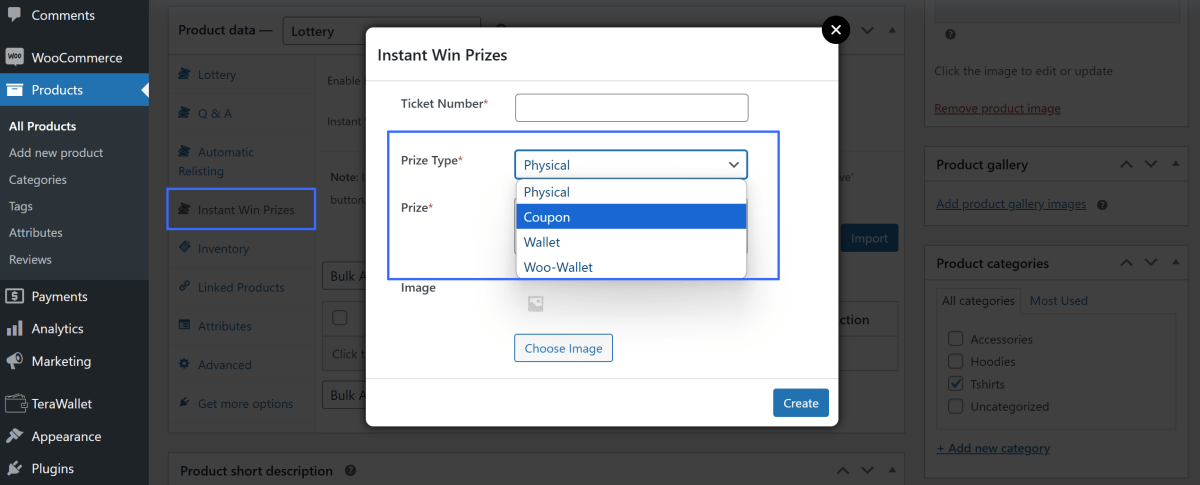The height and width of the screenshot is (485, 1200).
Task: Open the Payments dollar icon
Action: pyautogui.click(x=14, y=296)
